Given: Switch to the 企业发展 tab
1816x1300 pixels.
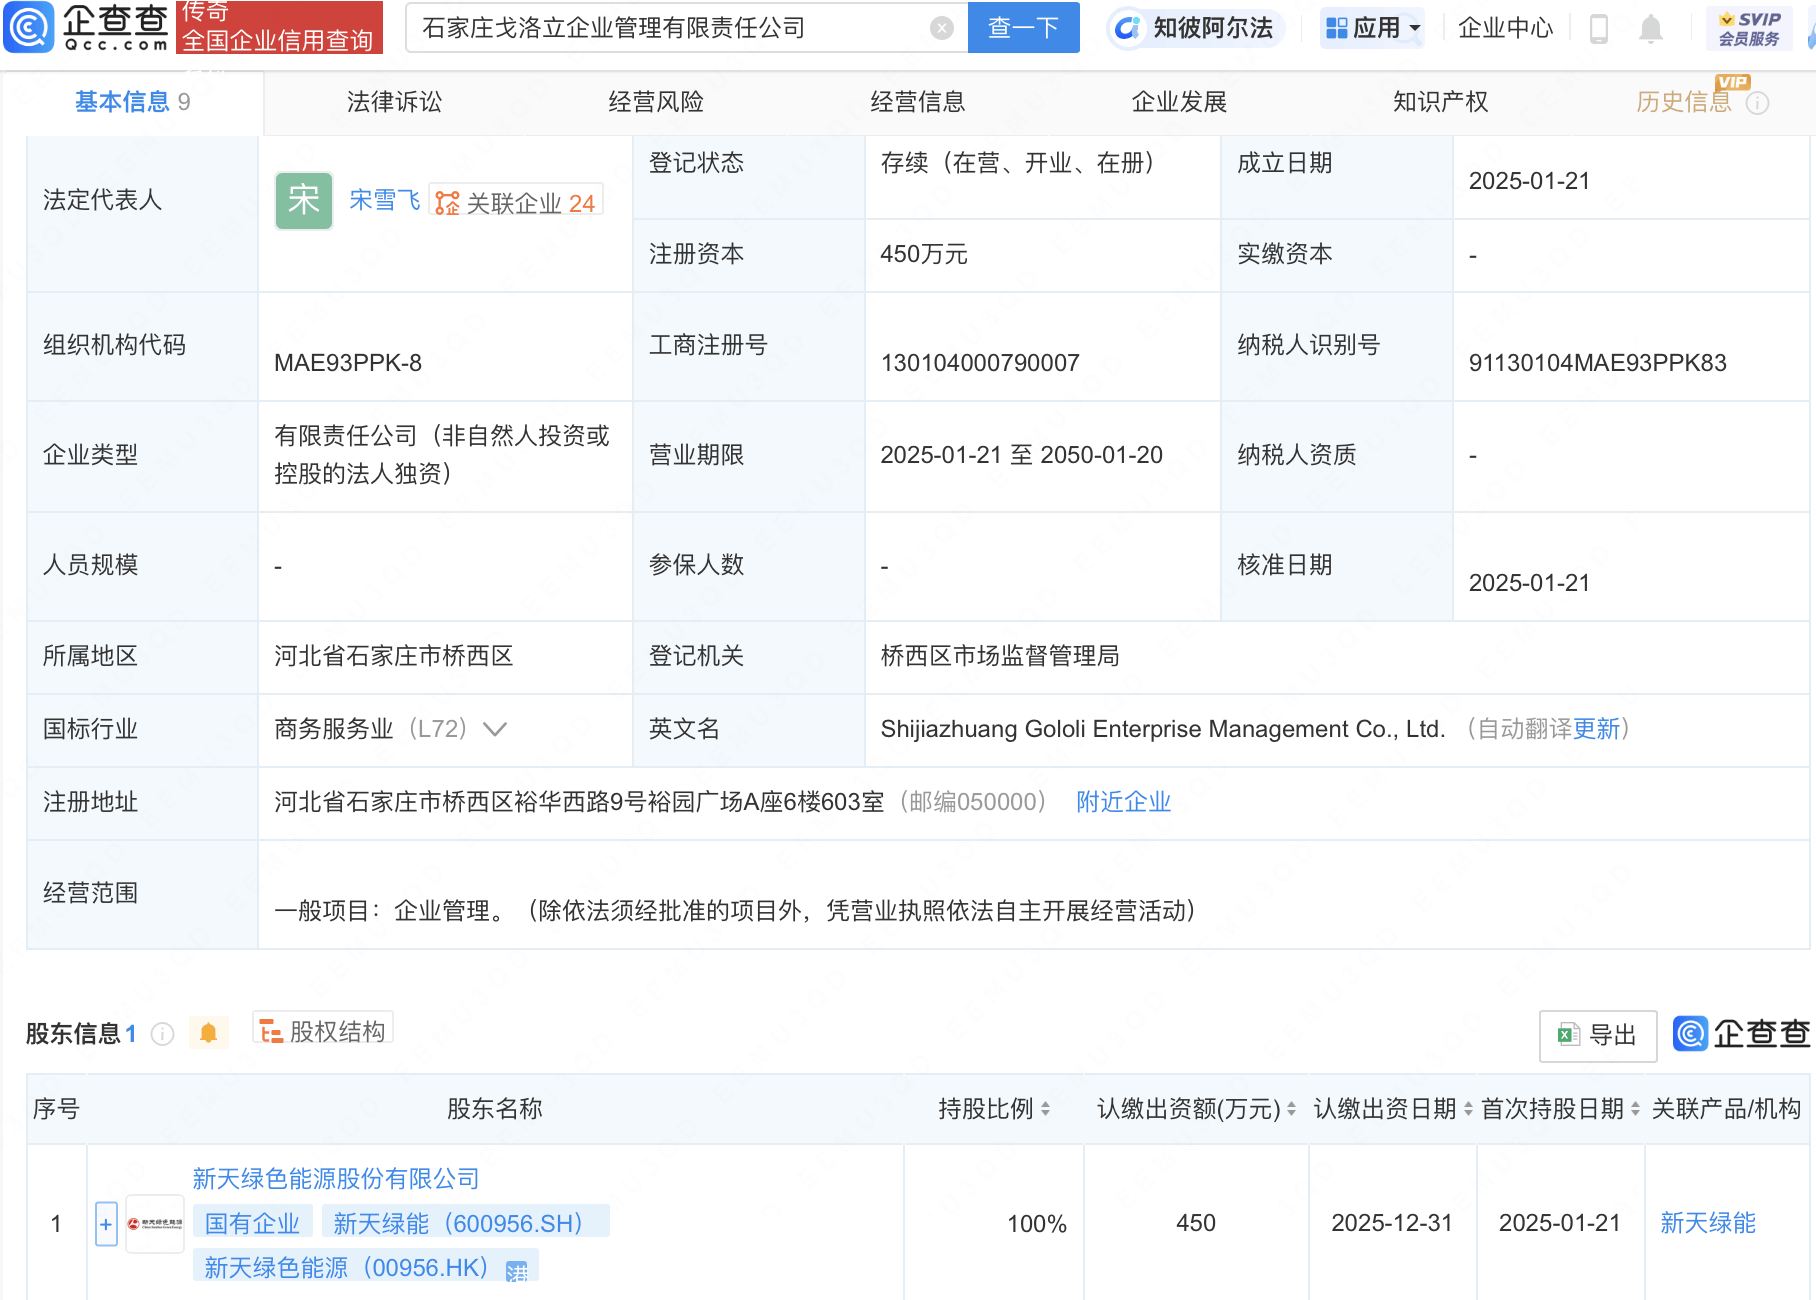Looking at the screenshot, I should (1179, 102).
